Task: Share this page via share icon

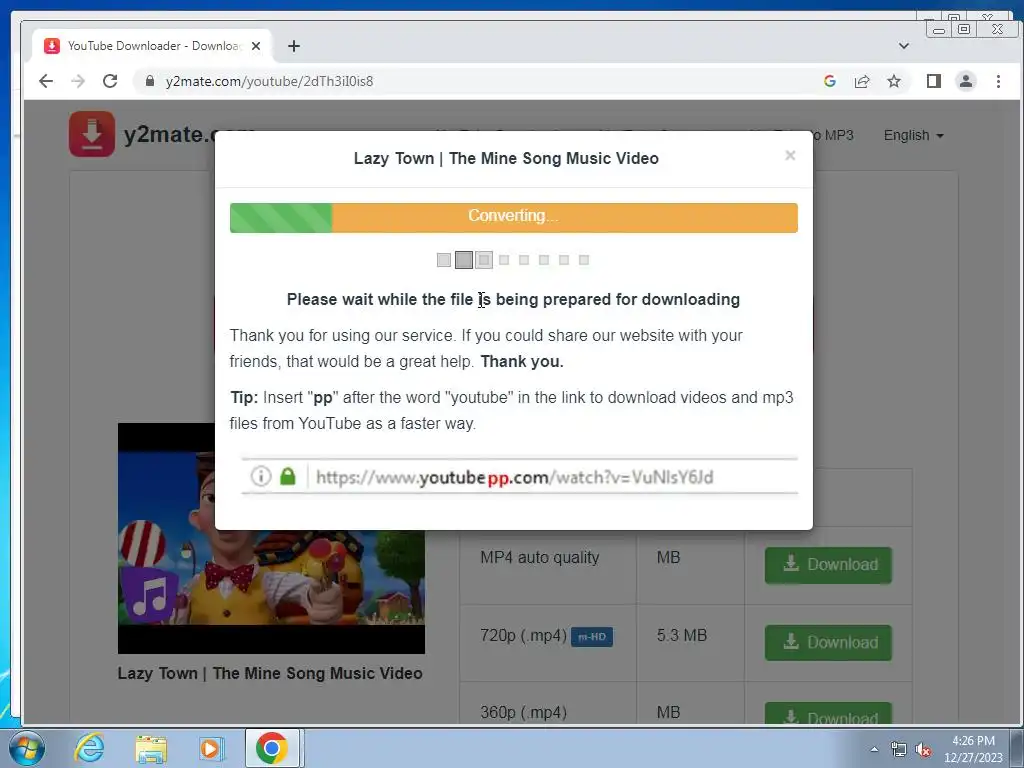Action: coord(862,81)
